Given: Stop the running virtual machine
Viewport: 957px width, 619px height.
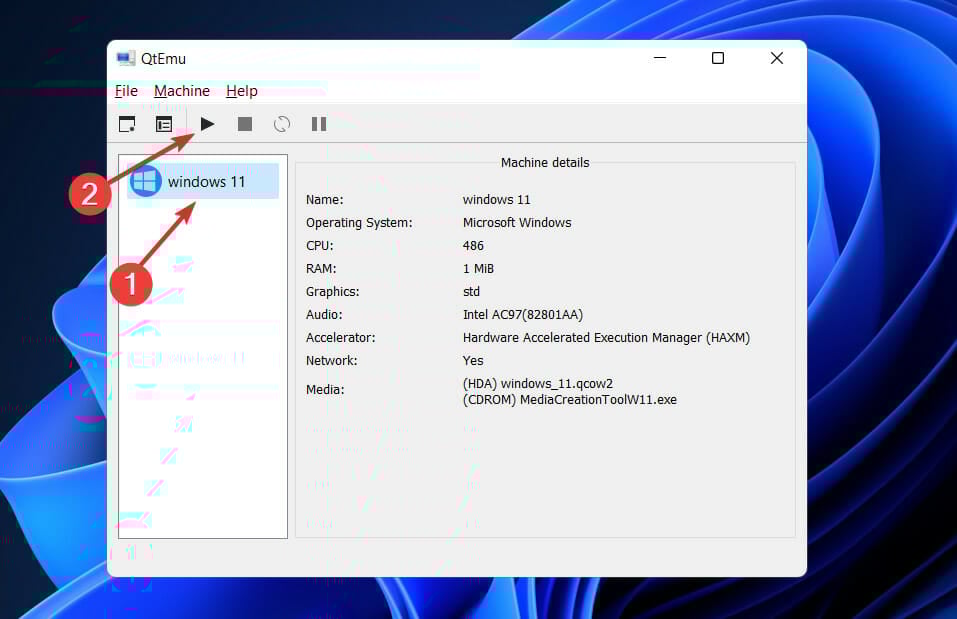Looking at the screenshot, I should (243, 123).
